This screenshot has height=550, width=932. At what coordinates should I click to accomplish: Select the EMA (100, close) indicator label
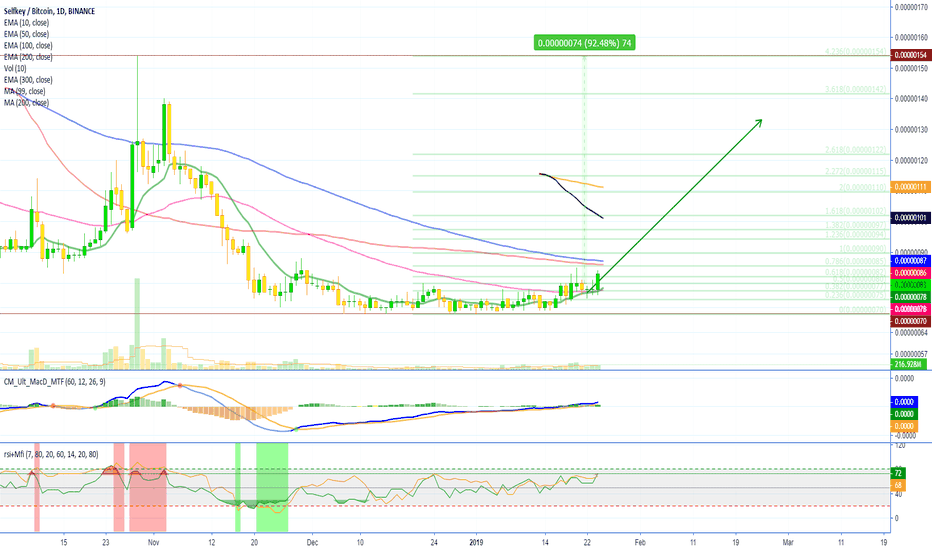(28, 45)
